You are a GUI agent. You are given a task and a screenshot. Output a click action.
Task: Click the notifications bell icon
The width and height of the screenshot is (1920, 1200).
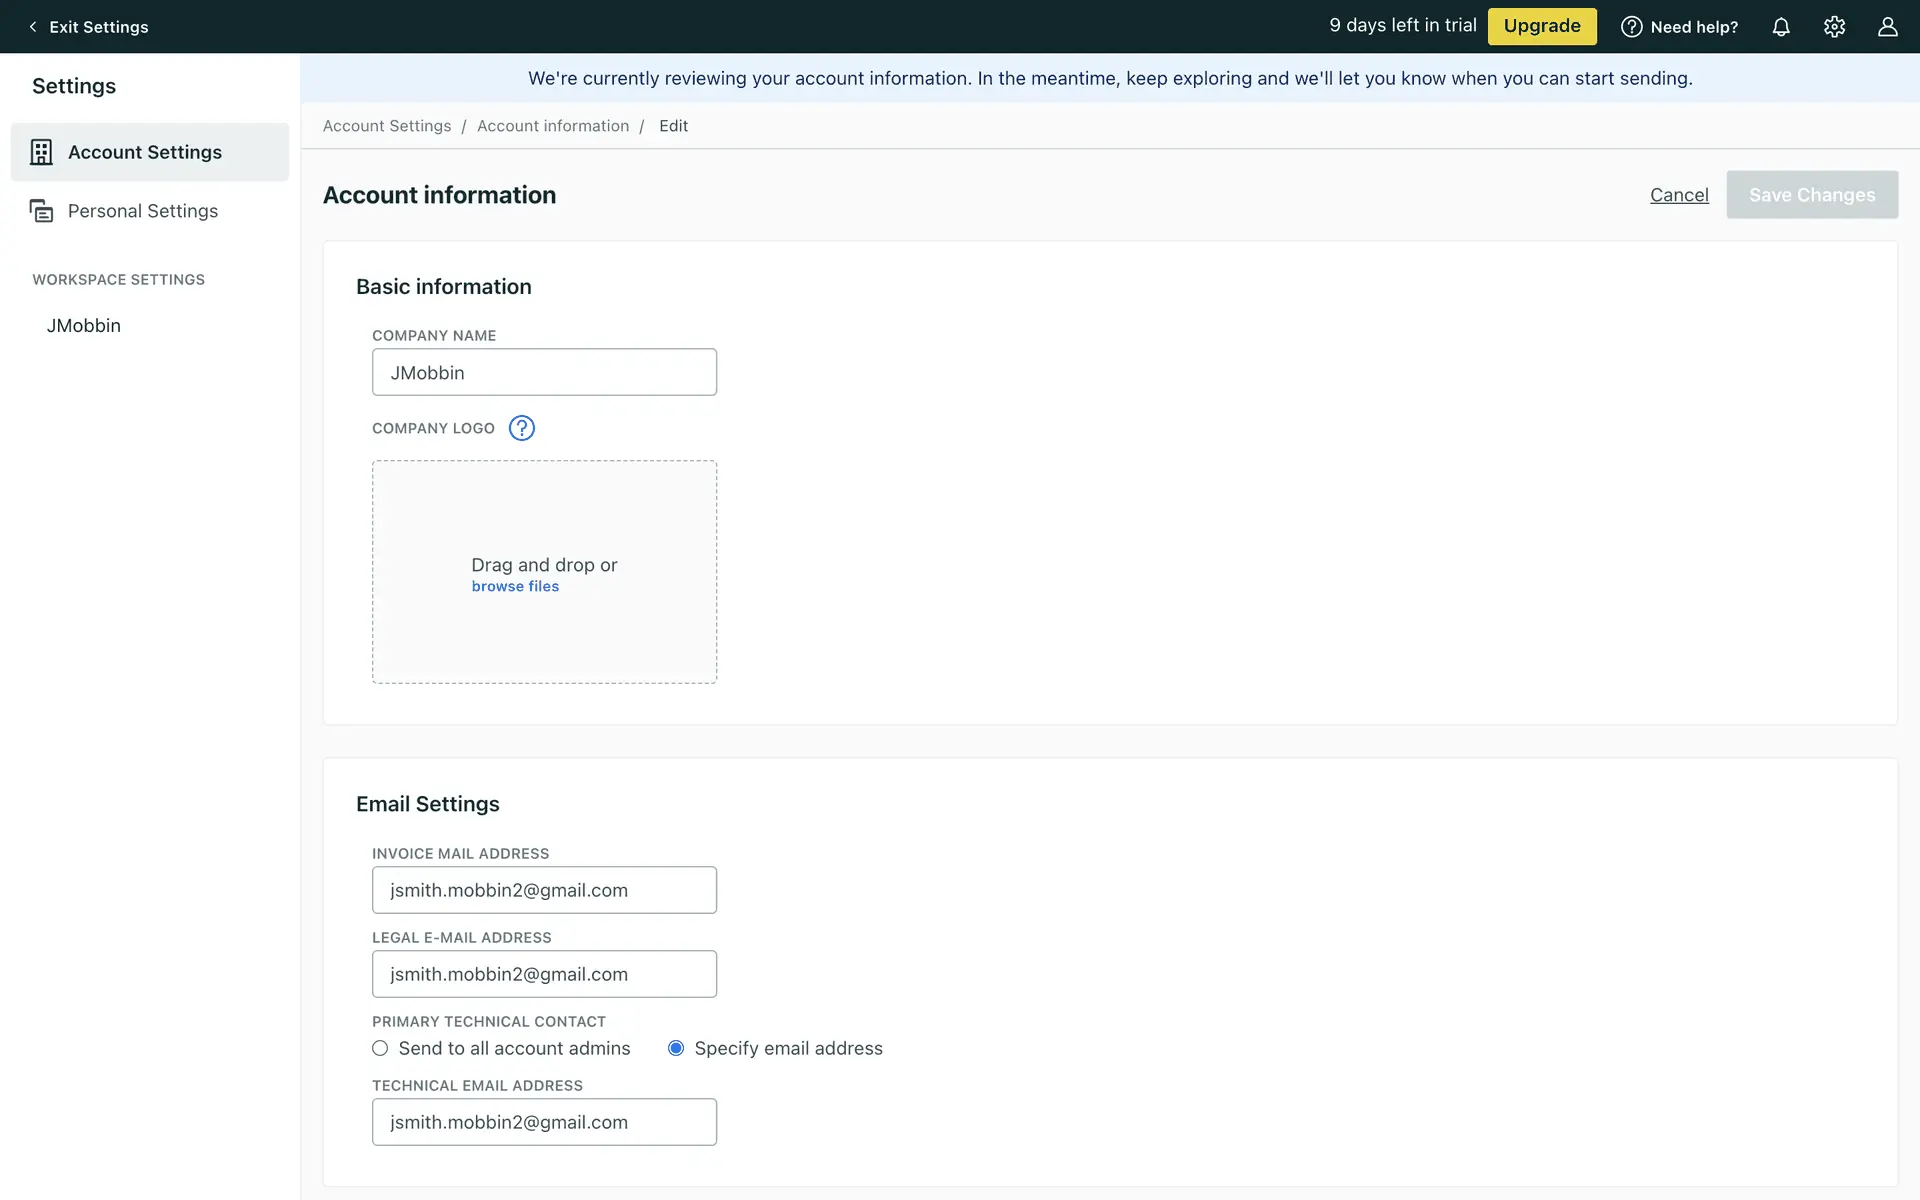click(x=1781, y=27)
